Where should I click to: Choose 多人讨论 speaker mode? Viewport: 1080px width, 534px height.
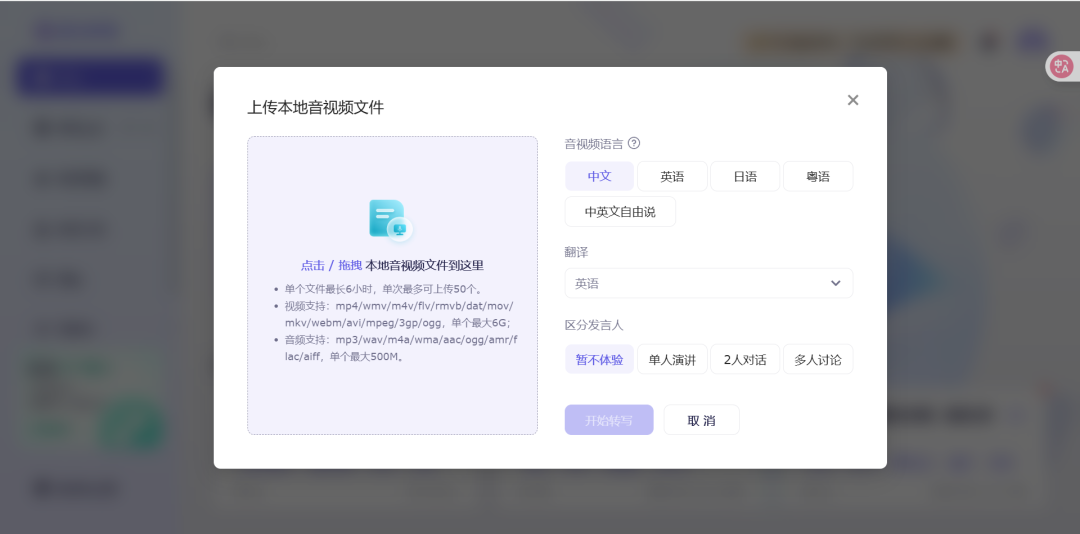point(818,359)
